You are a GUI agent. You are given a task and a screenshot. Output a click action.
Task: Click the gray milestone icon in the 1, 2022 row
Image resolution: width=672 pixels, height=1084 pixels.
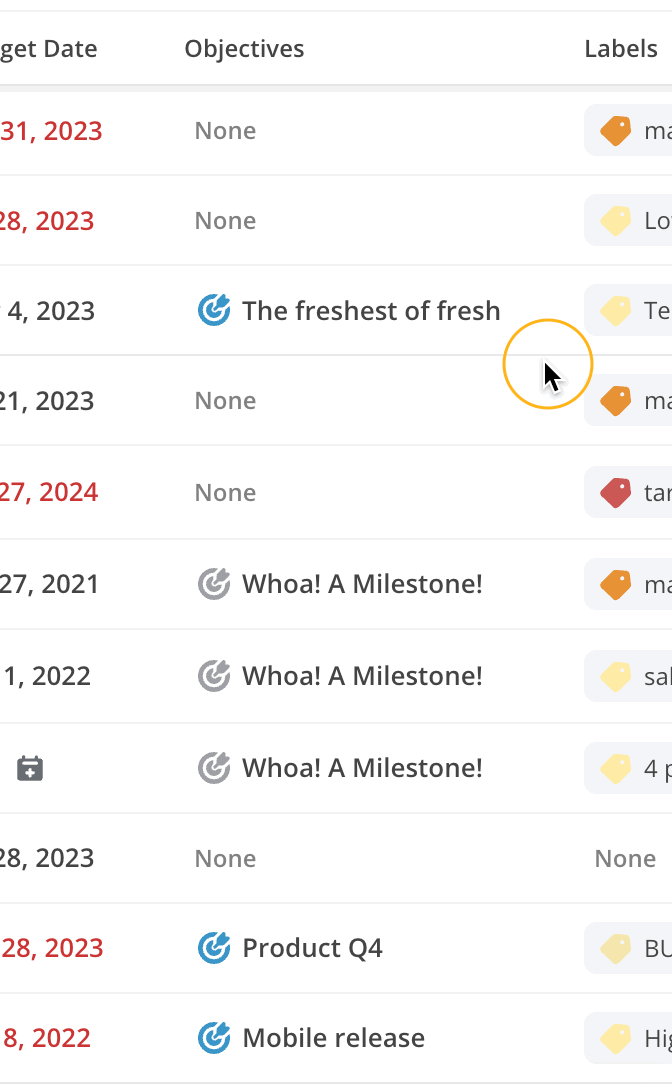tap(214, 675)
